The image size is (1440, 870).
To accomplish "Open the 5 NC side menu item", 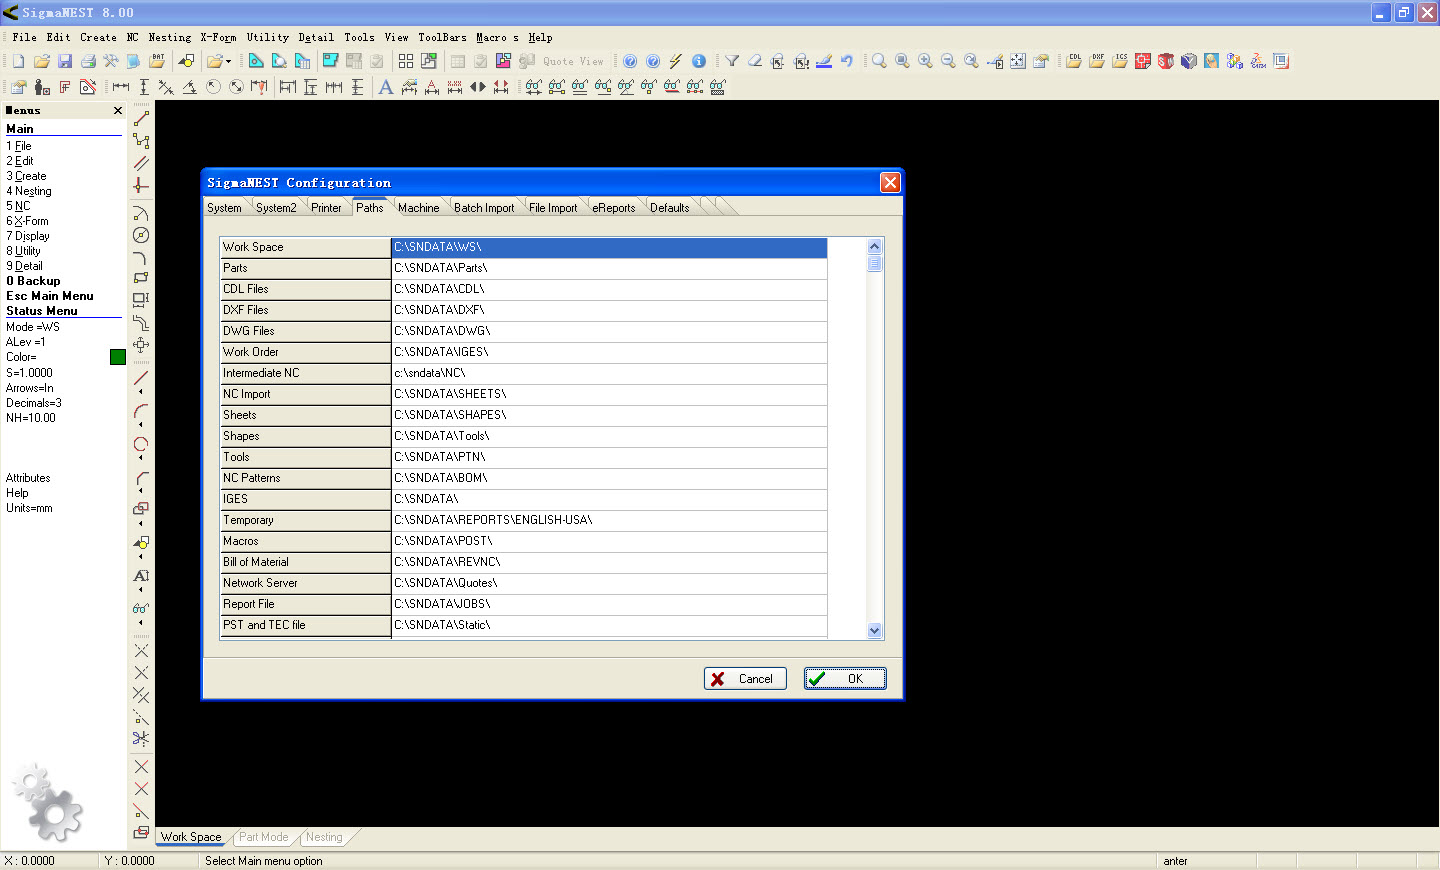I will [x=18, y=206].
